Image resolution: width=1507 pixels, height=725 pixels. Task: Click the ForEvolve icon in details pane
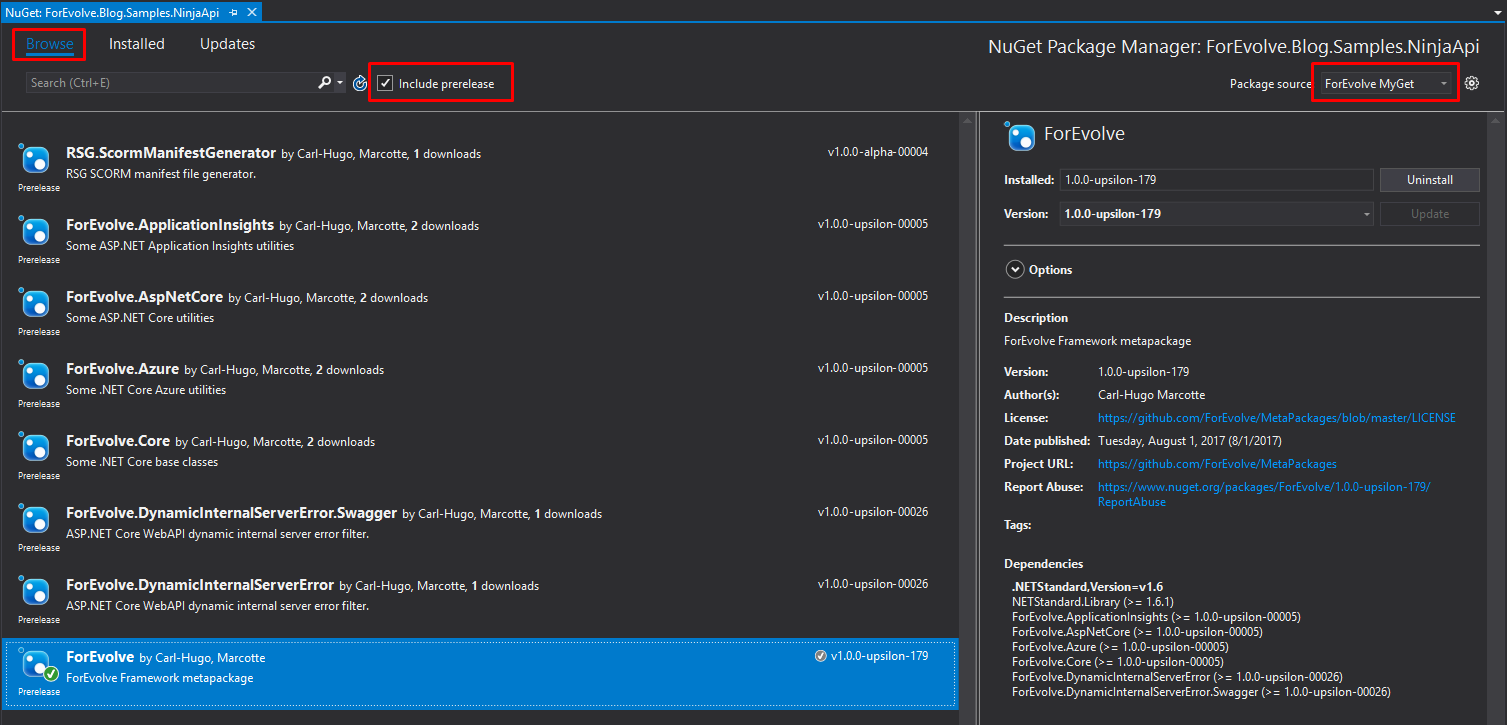(1020, 135)
